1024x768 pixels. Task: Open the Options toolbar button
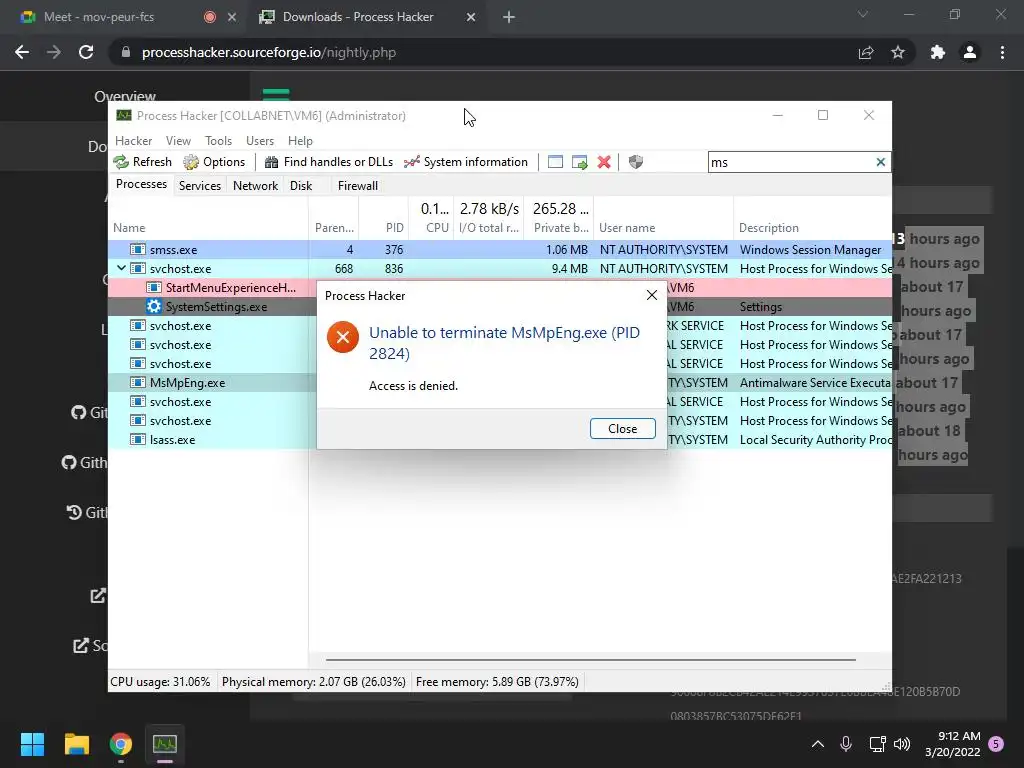tap(214, 162)
